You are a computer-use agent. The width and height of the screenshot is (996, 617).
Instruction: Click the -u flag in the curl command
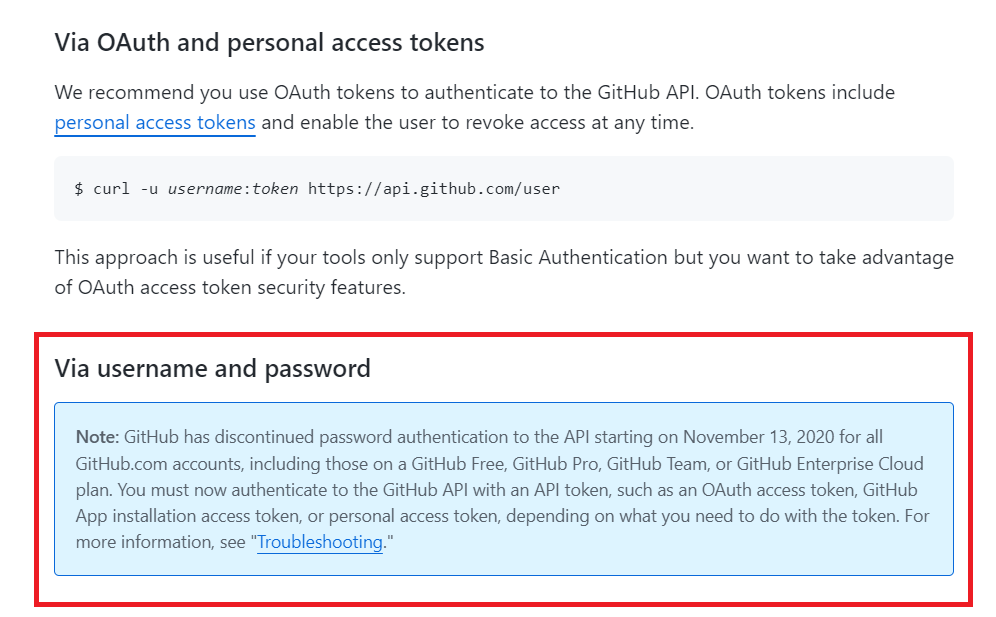149,189
